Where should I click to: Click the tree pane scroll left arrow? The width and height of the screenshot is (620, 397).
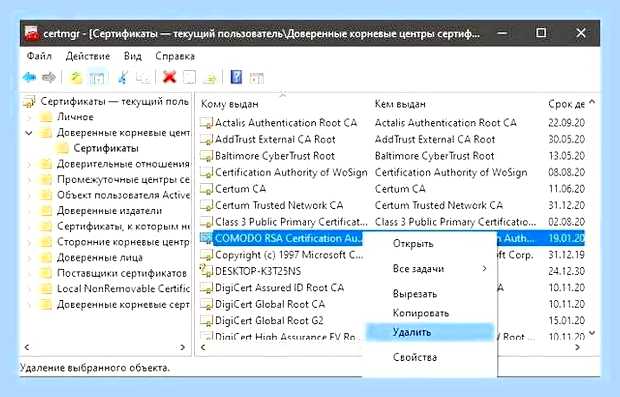(27, 348)
